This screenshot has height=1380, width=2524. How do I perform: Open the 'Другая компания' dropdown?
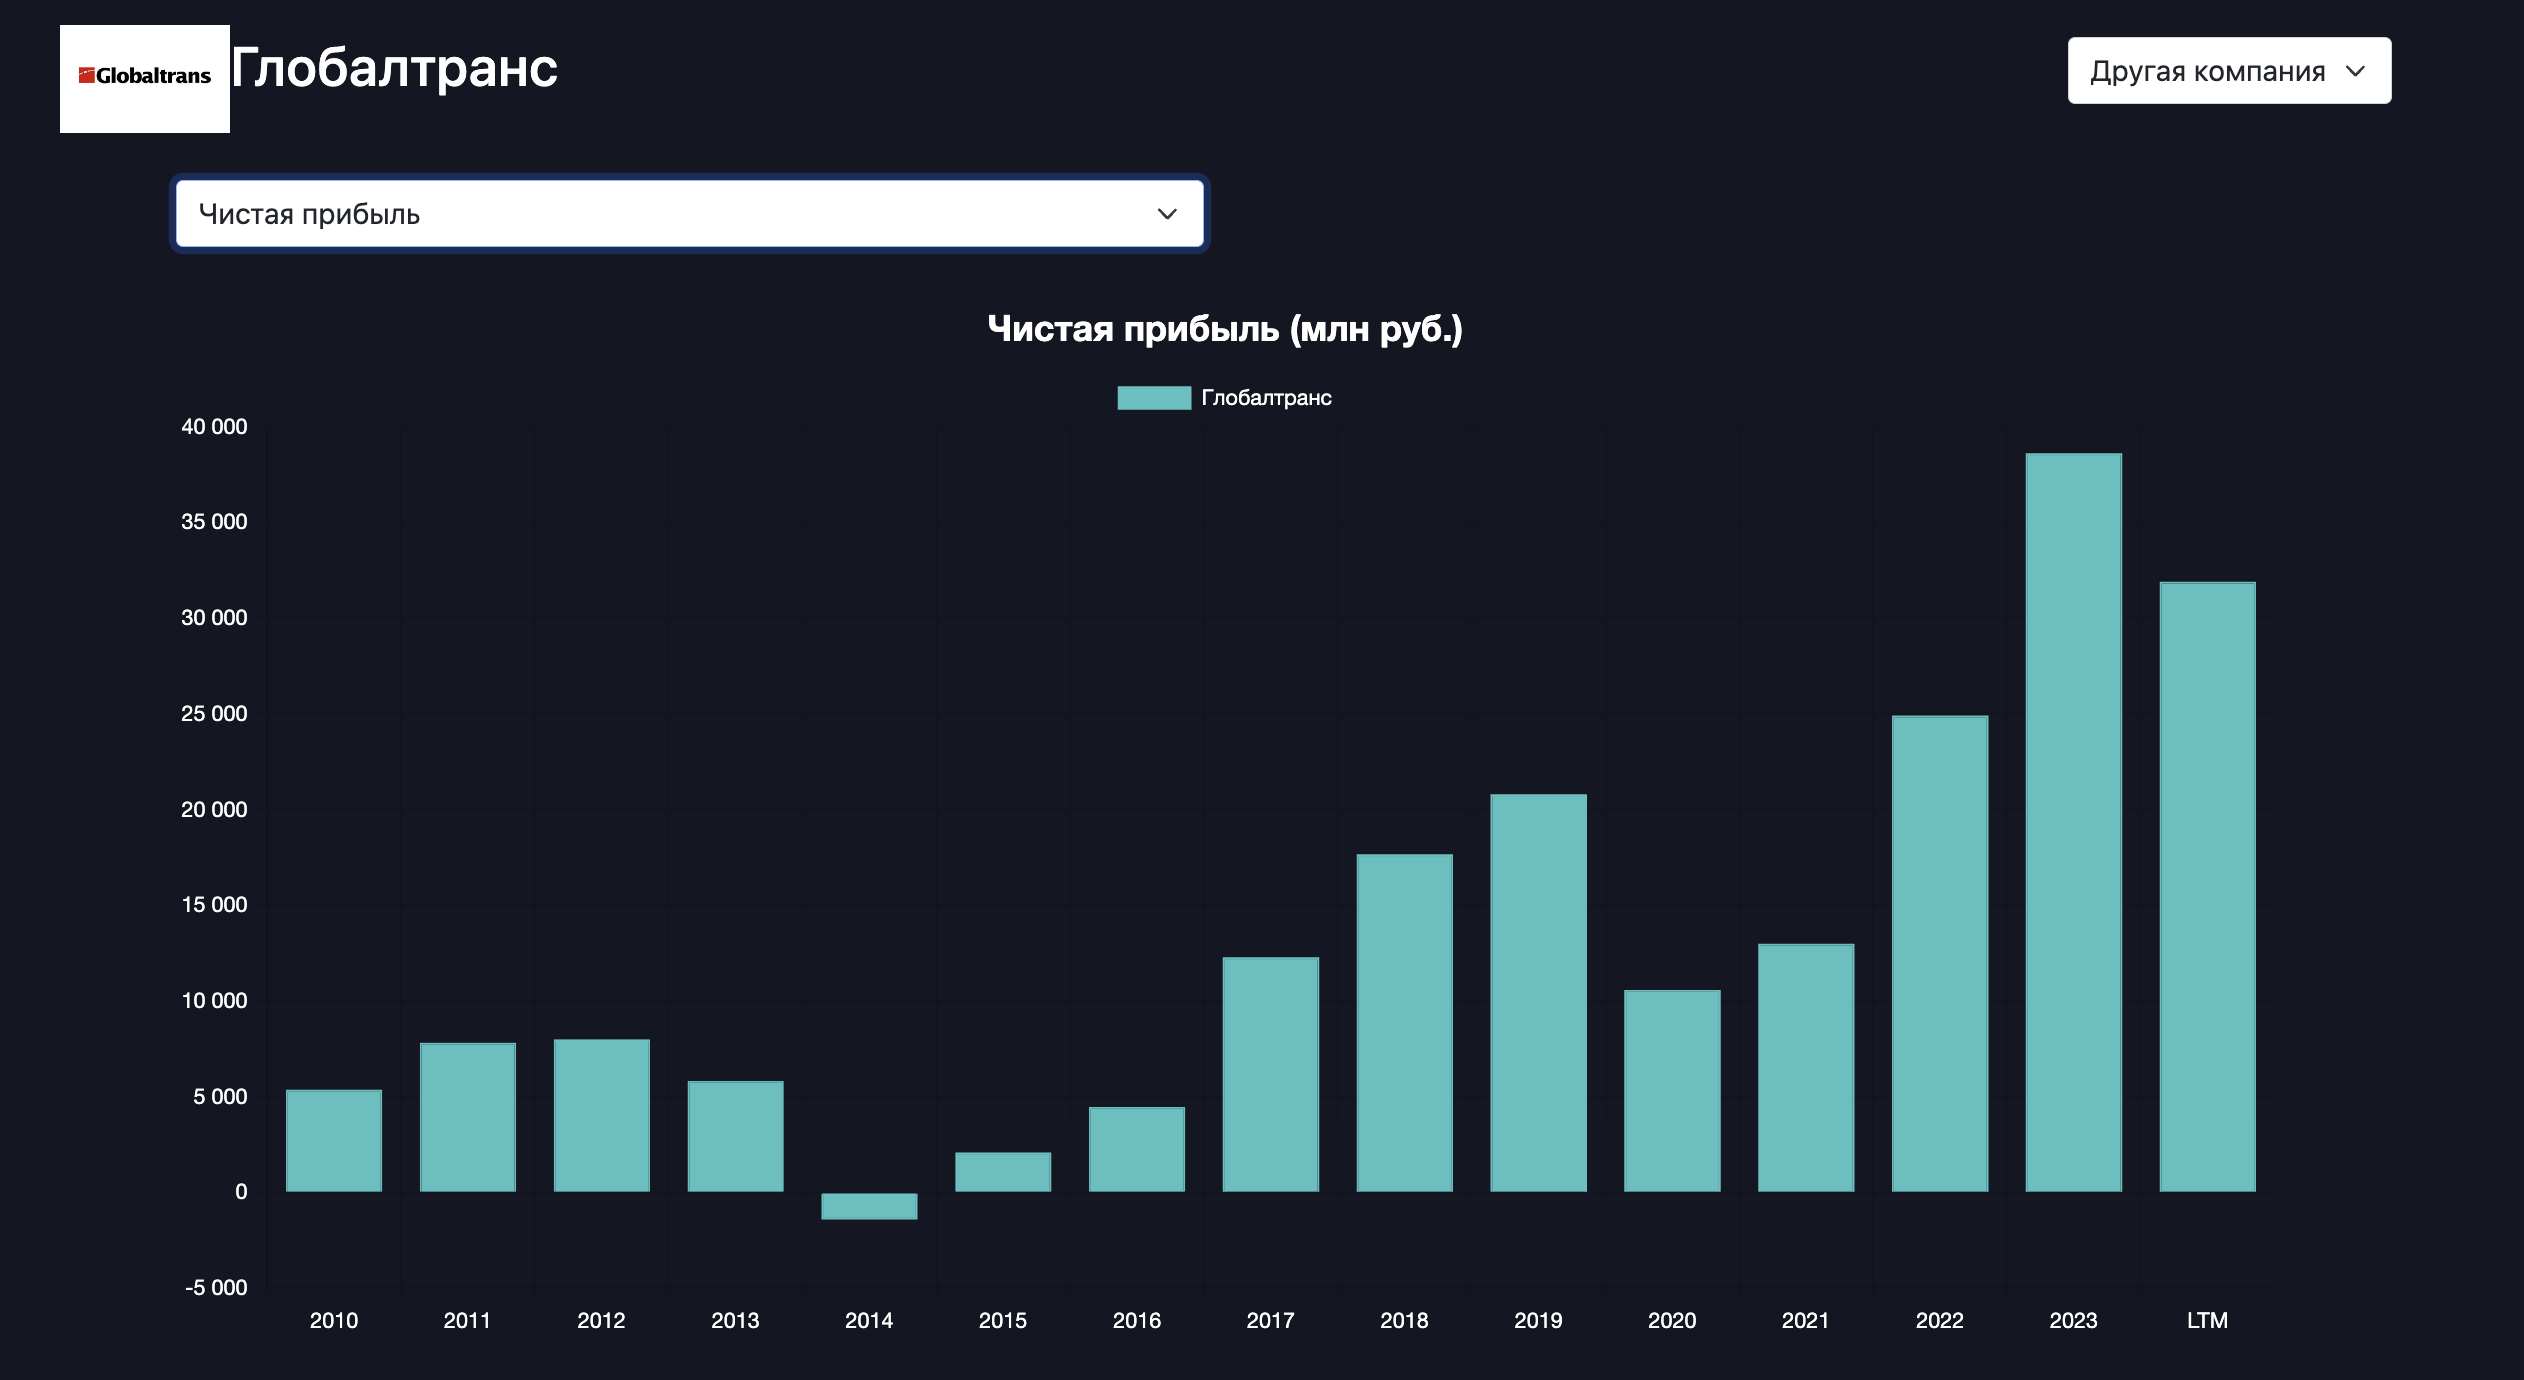[2229, 71]
